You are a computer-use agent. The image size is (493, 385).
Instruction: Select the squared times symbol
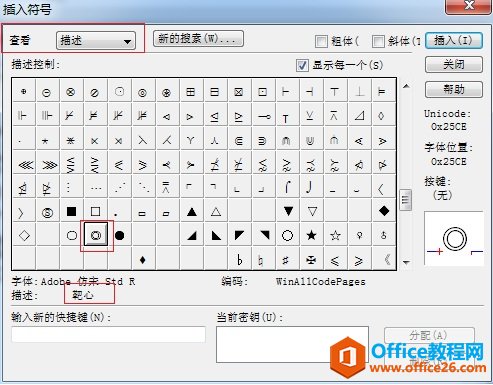(x=239, y=92)
